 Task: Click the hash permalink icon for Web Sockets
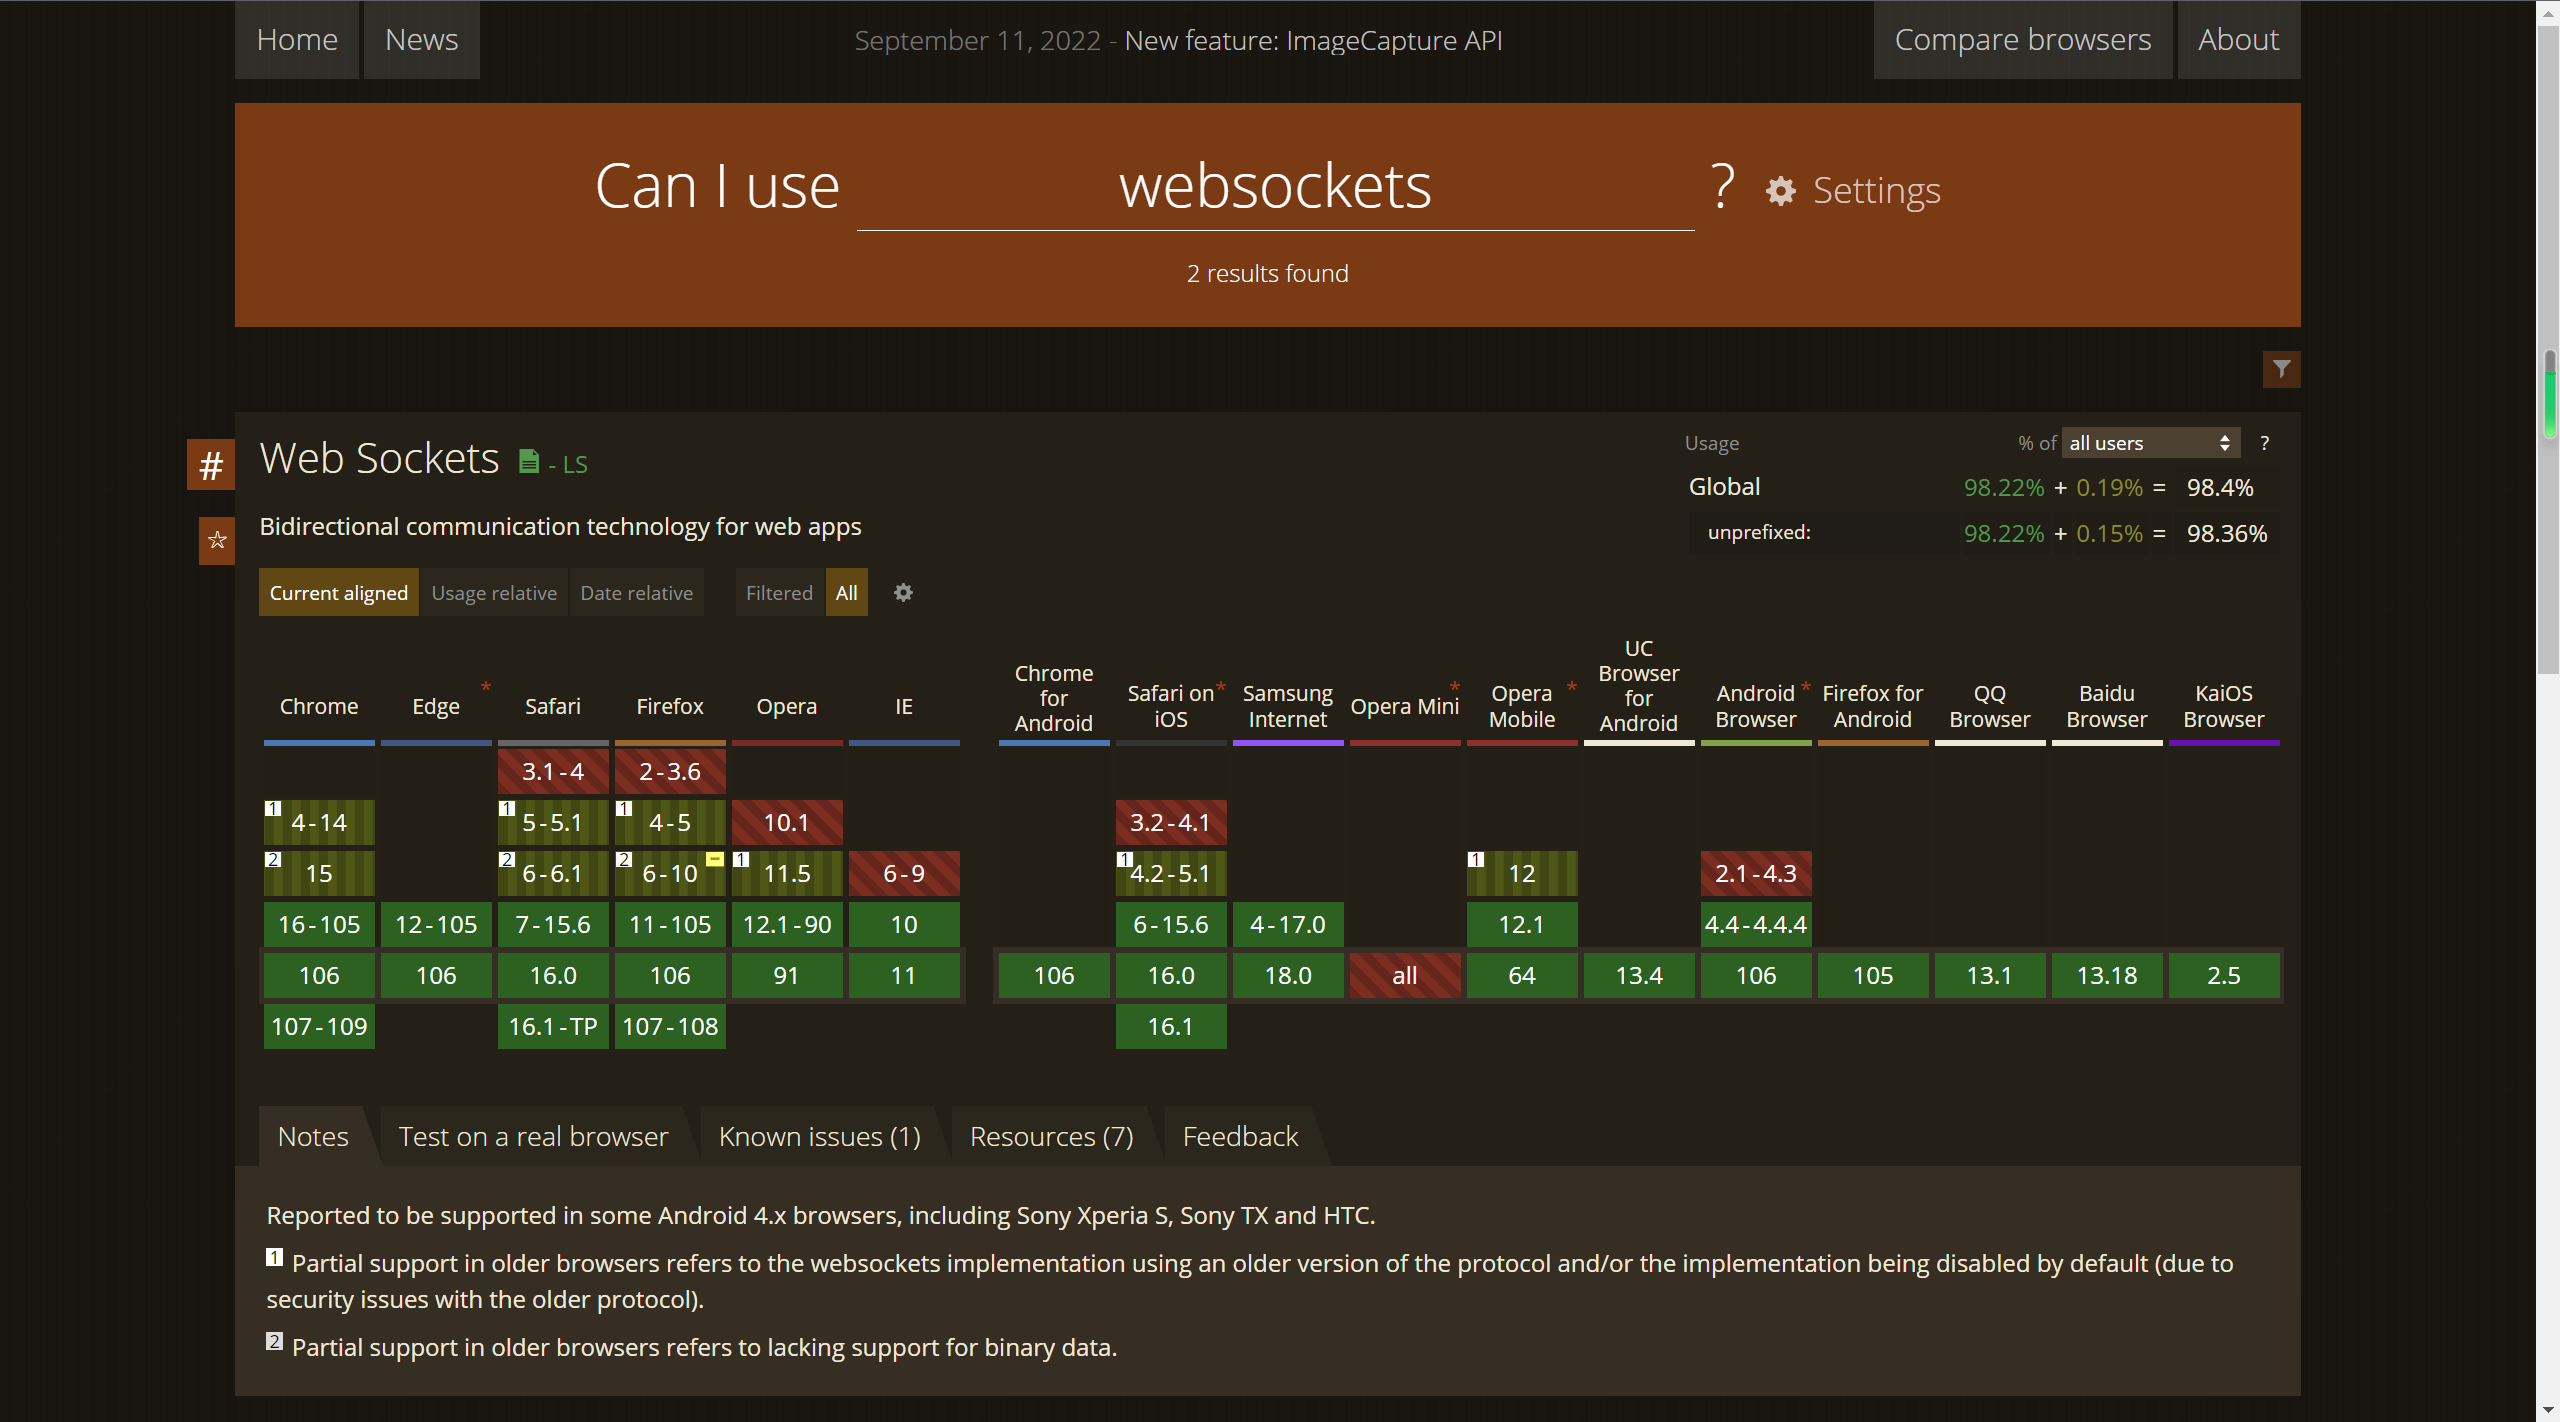[x=211, y=465]
